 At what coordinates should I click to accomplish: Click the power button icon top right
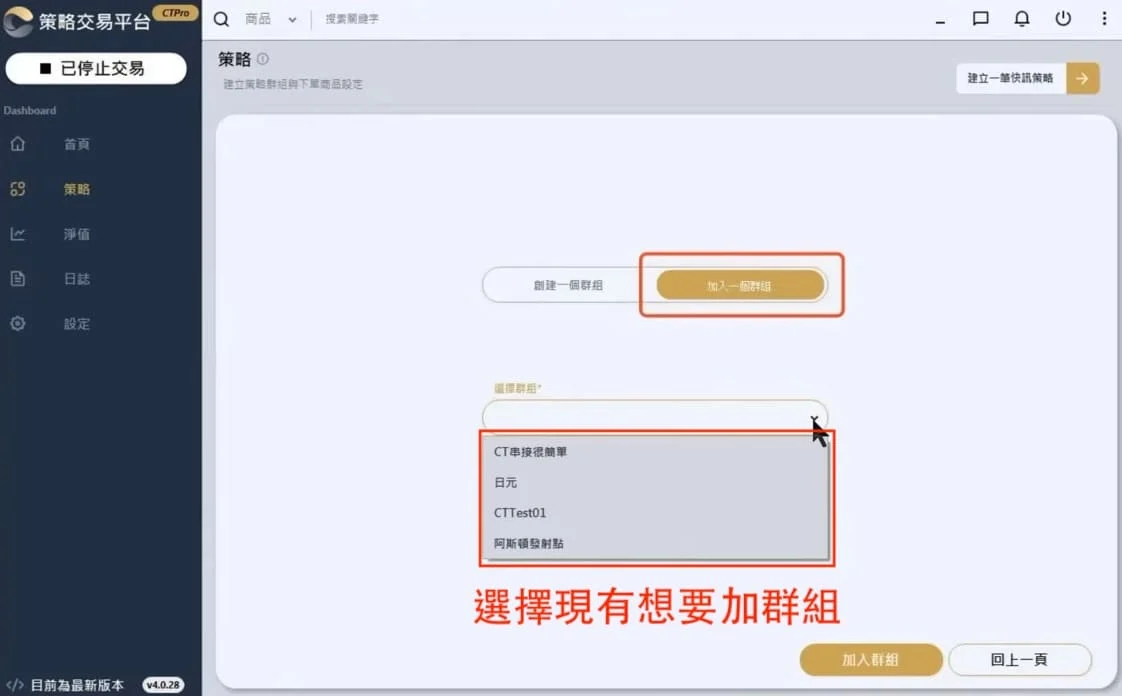coord(1062,18)
